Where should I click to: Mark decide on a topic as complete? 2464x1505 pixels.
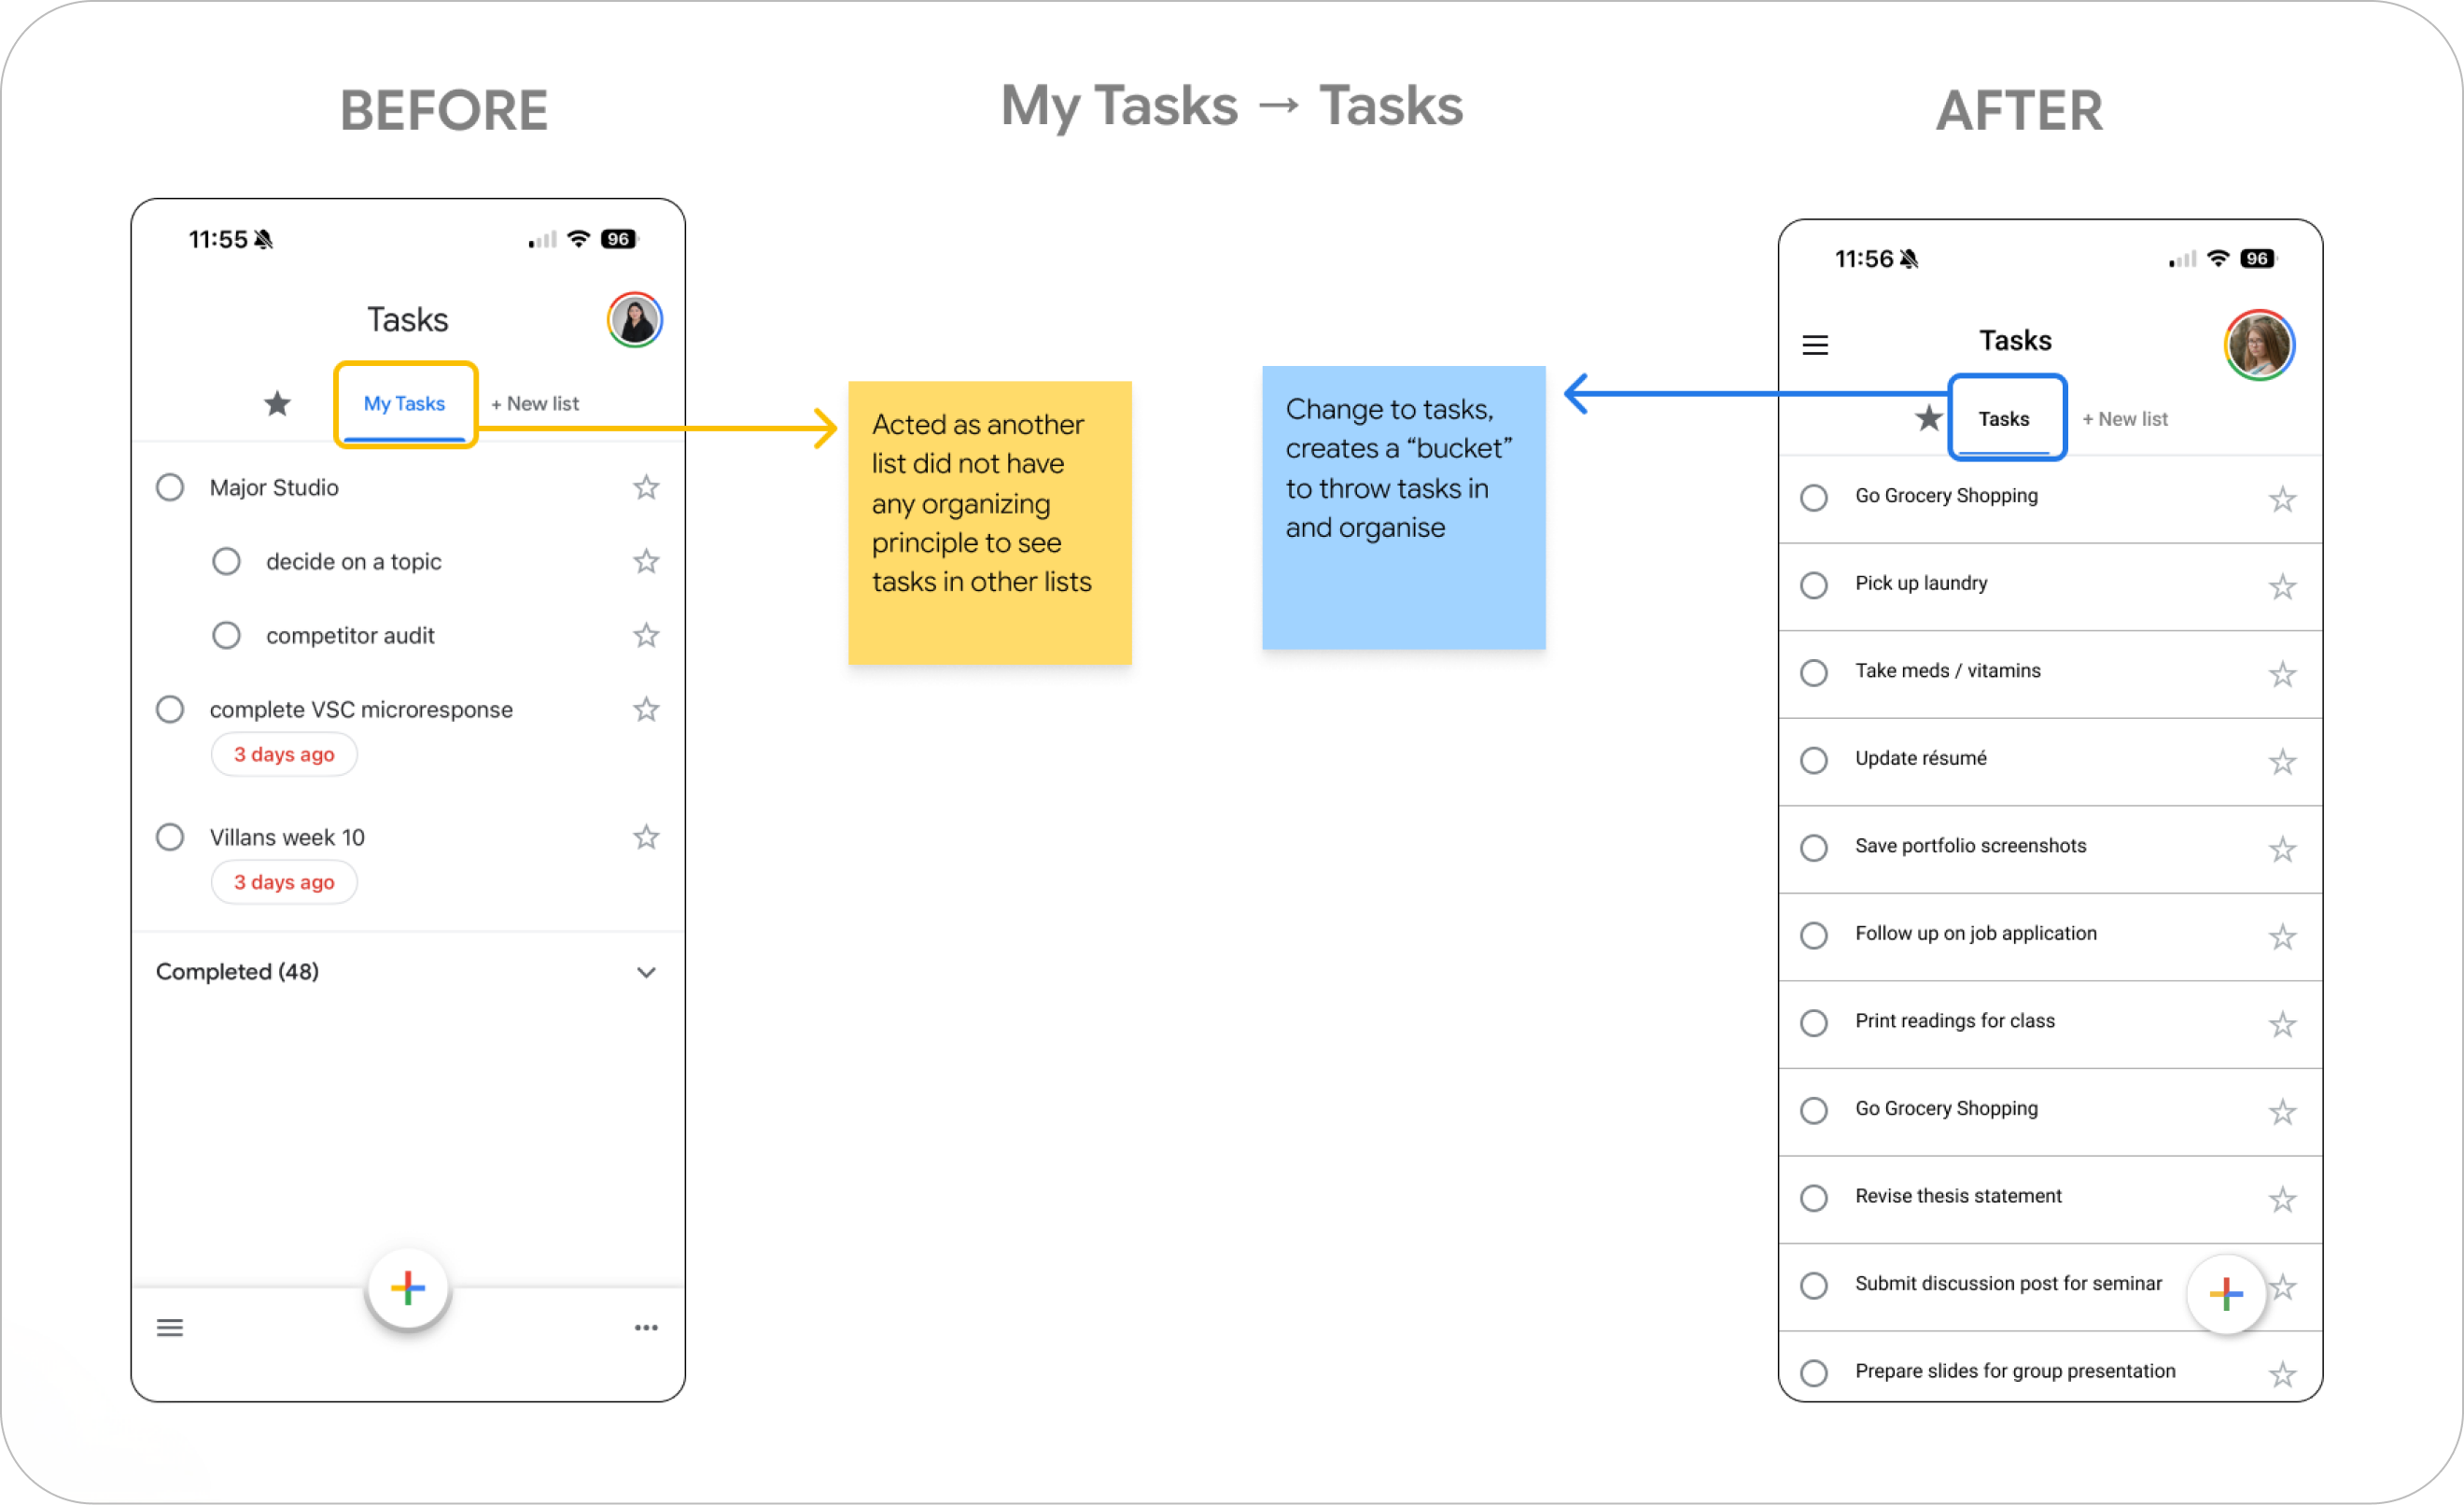(x=226, y=561)
